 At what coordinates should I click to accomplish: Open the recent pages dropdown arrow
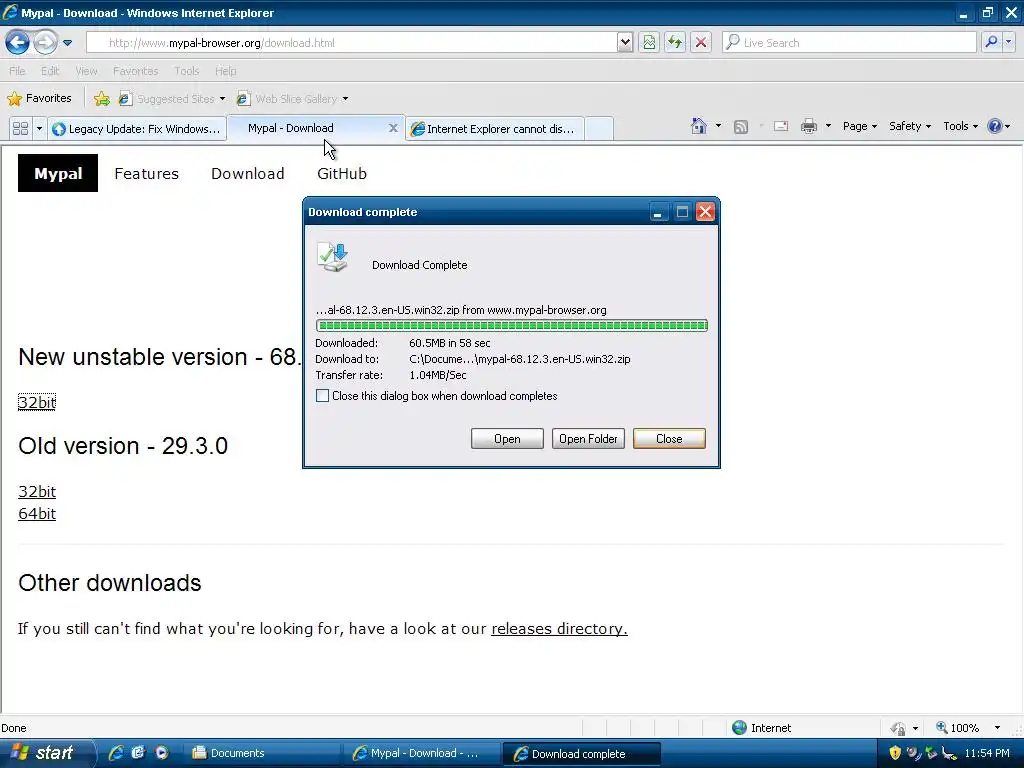pos(67,43)
